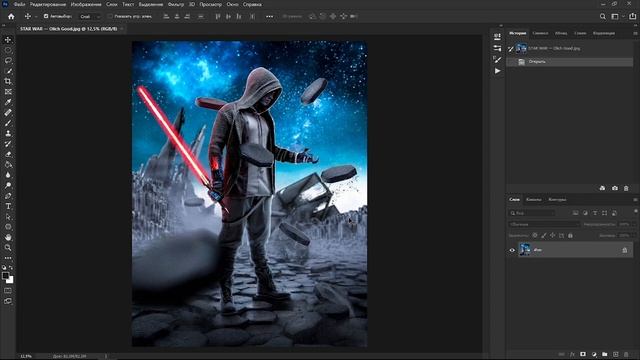Select the Eyedropper tool

tap(8, 102)
